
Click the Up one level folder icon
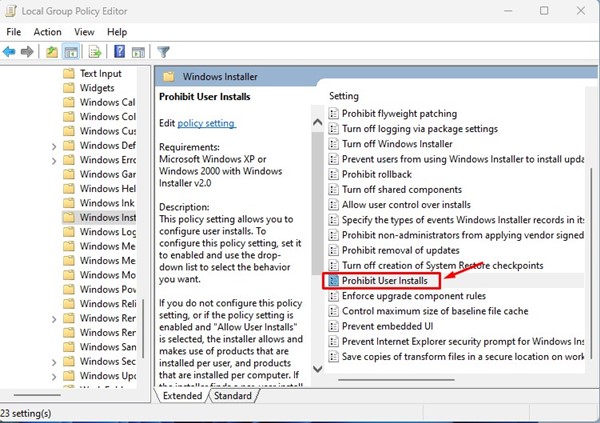coord(52,51)
